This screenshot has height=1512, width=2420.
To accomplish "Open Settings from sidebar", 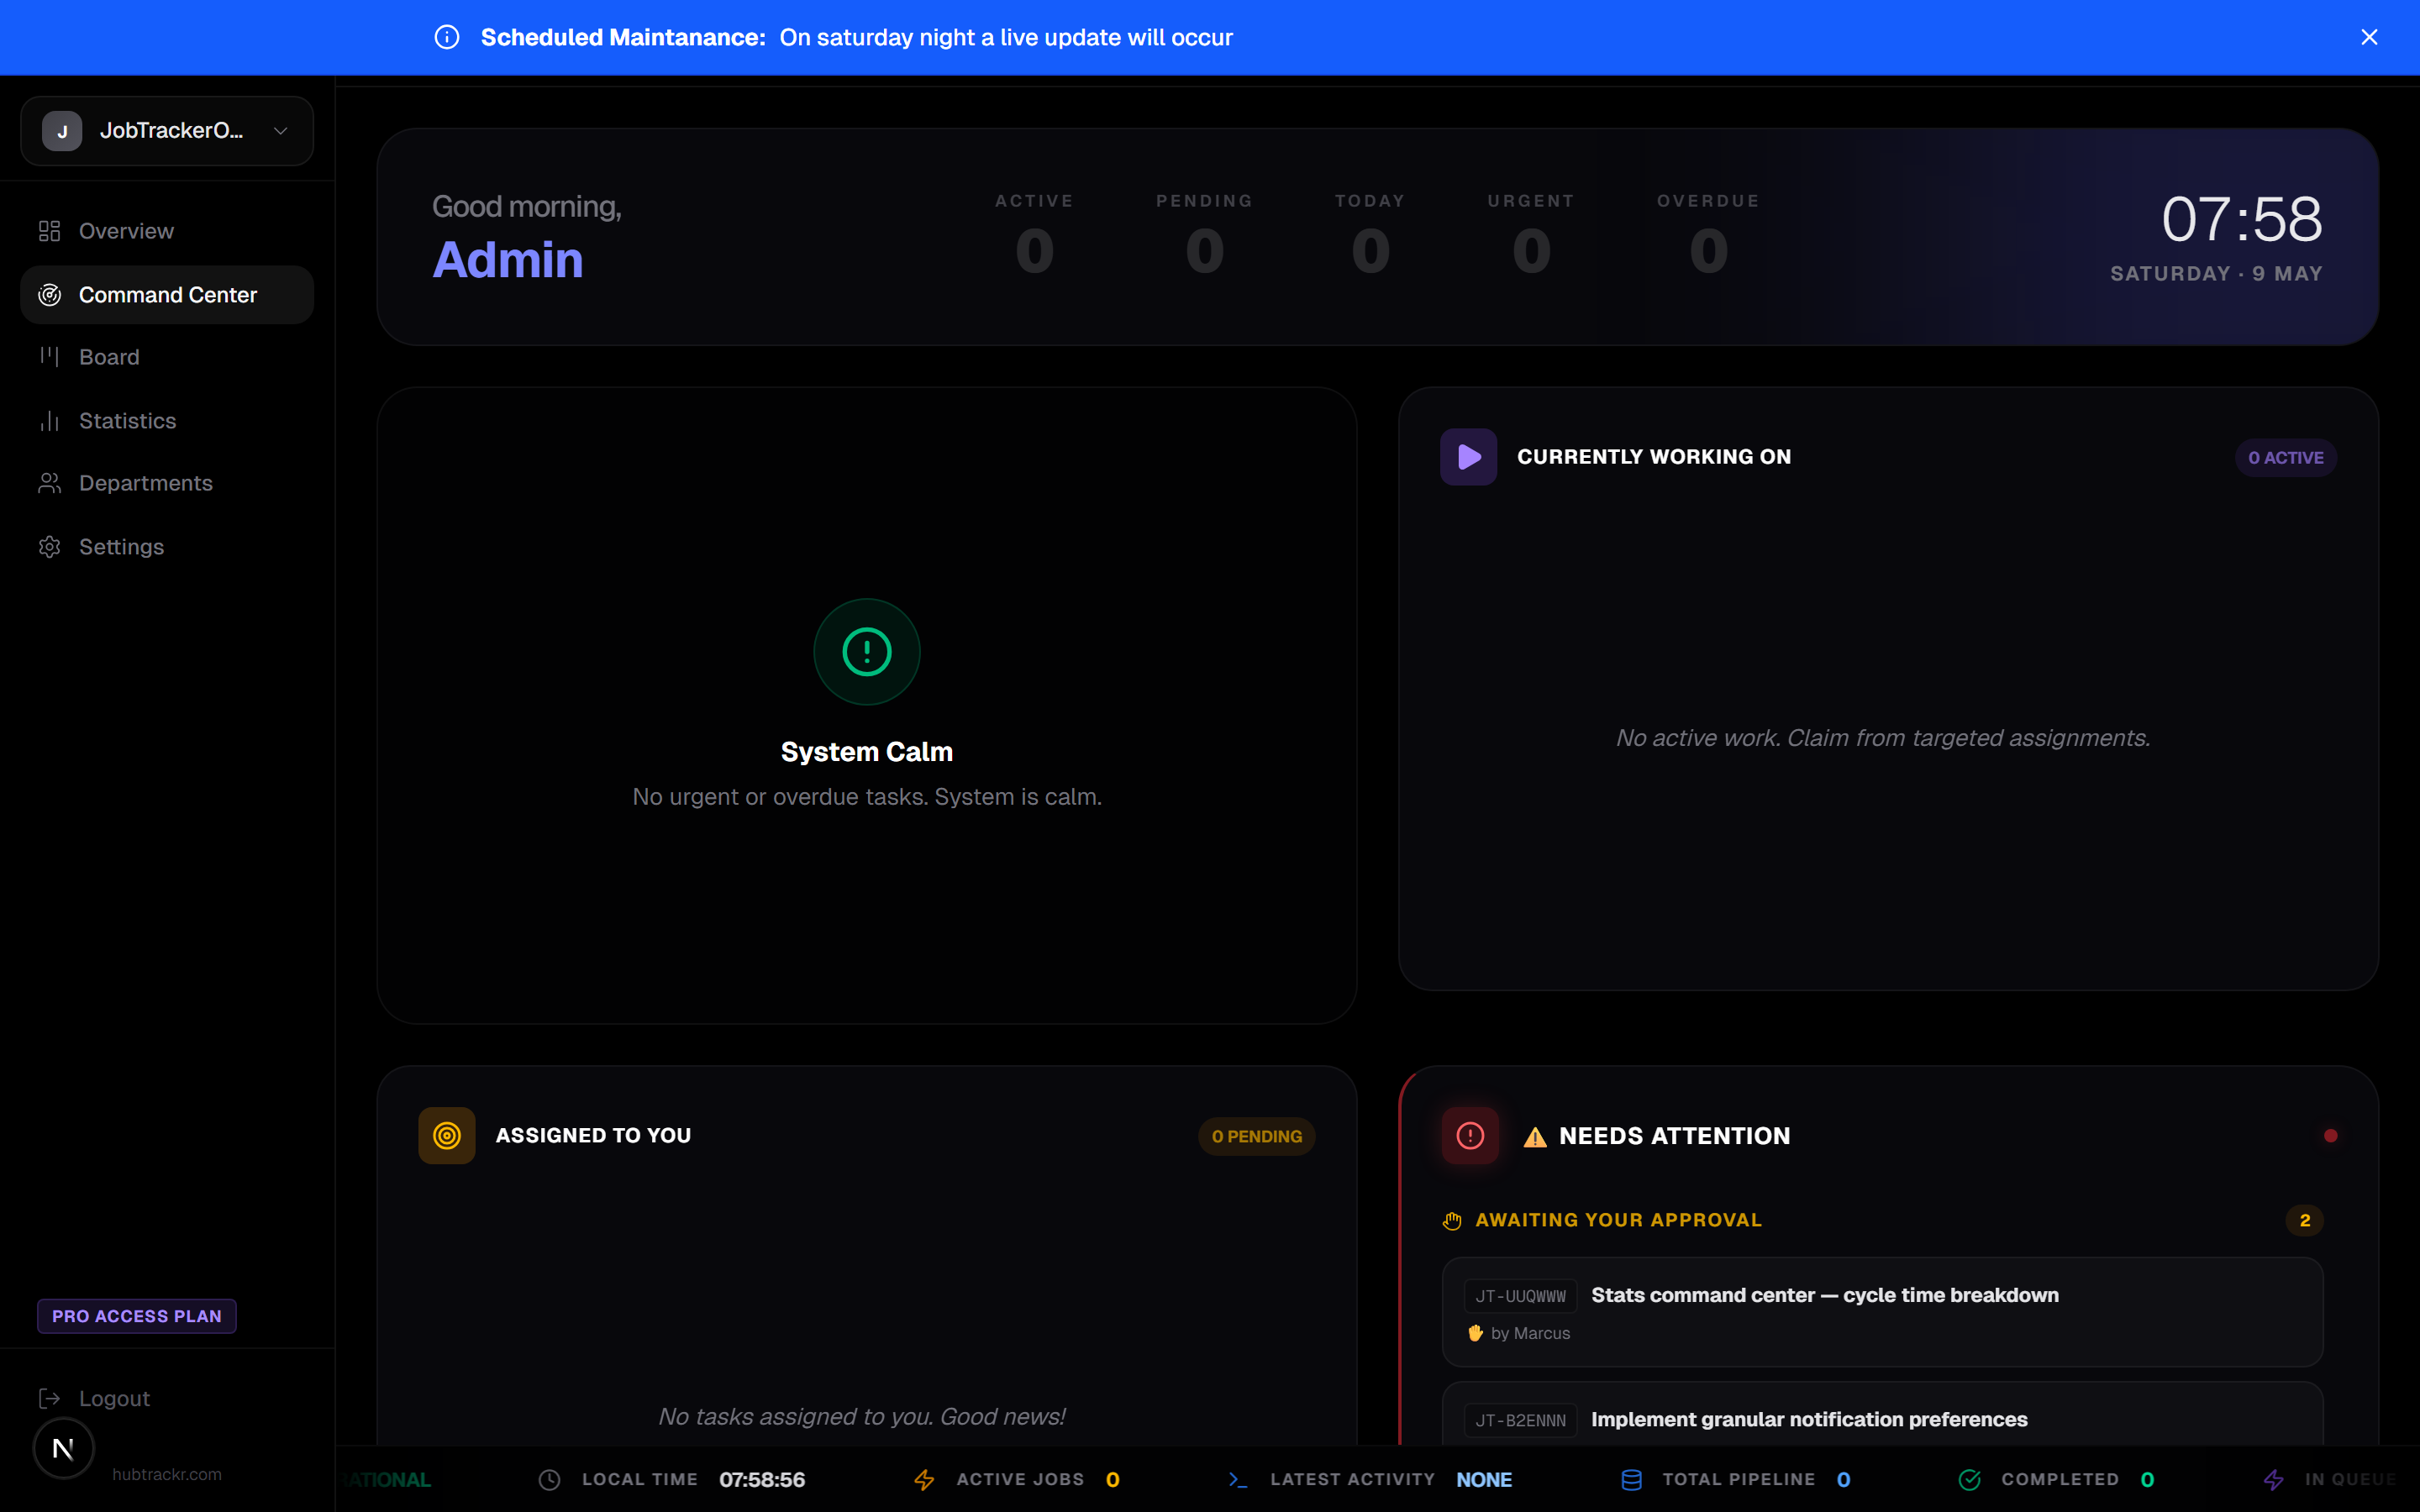I will click(167, 547).
